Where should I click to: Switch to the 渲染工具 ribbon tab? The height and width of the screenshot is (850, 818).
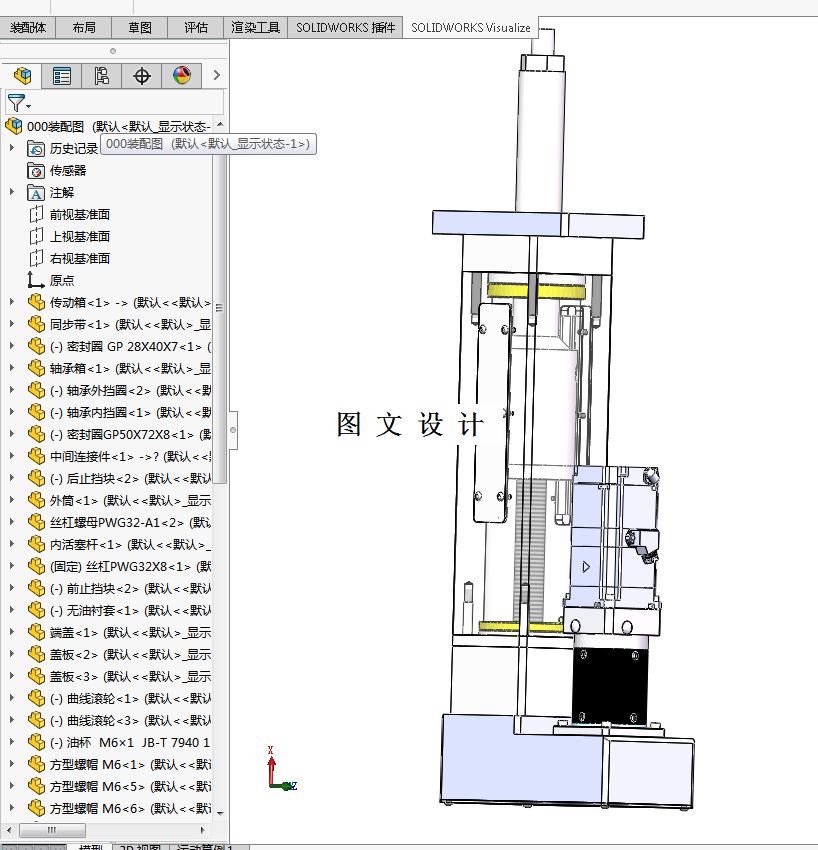pos(255,28)
